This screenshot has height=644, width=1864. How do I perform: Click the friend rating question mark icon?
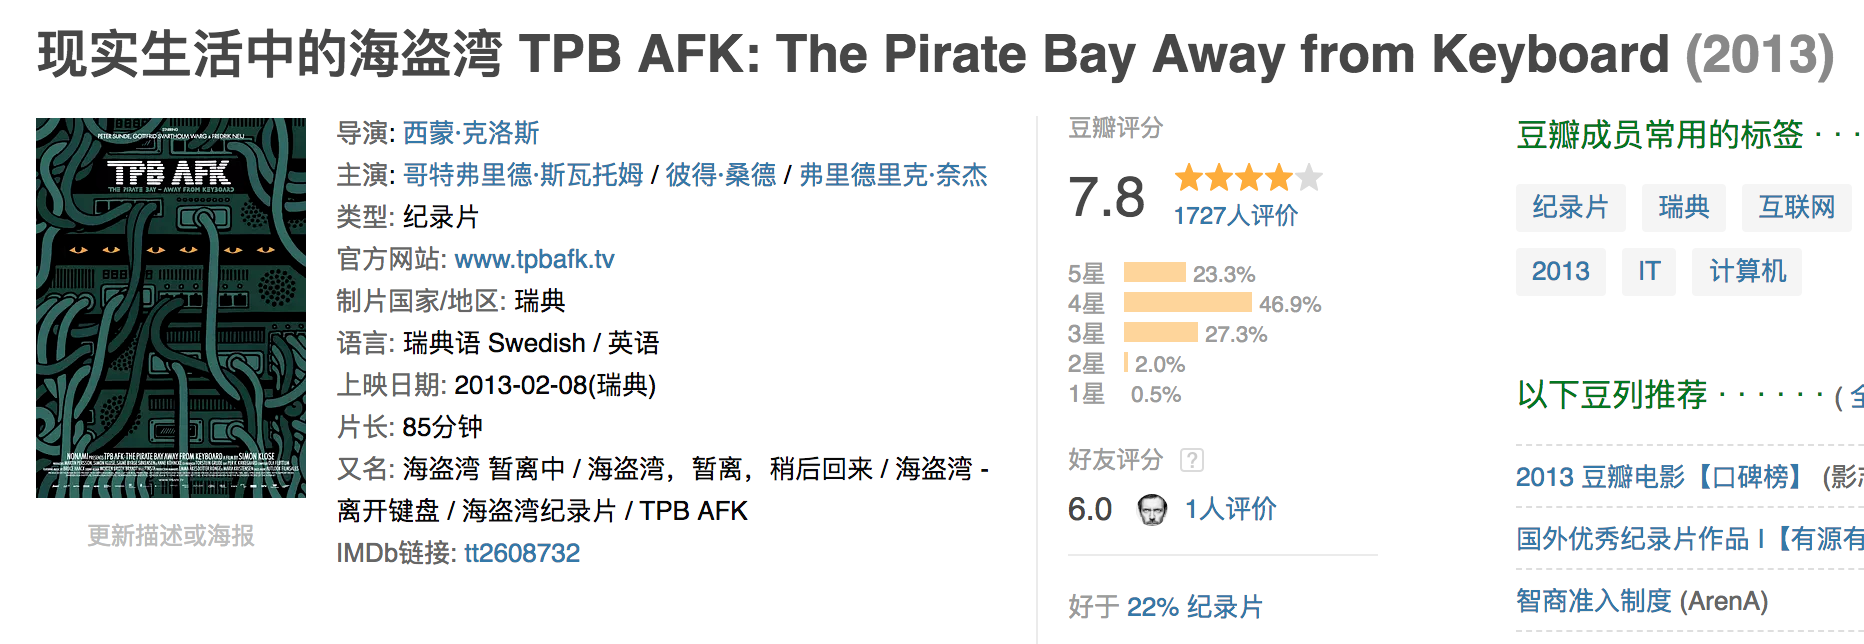tap(1191, 460)
